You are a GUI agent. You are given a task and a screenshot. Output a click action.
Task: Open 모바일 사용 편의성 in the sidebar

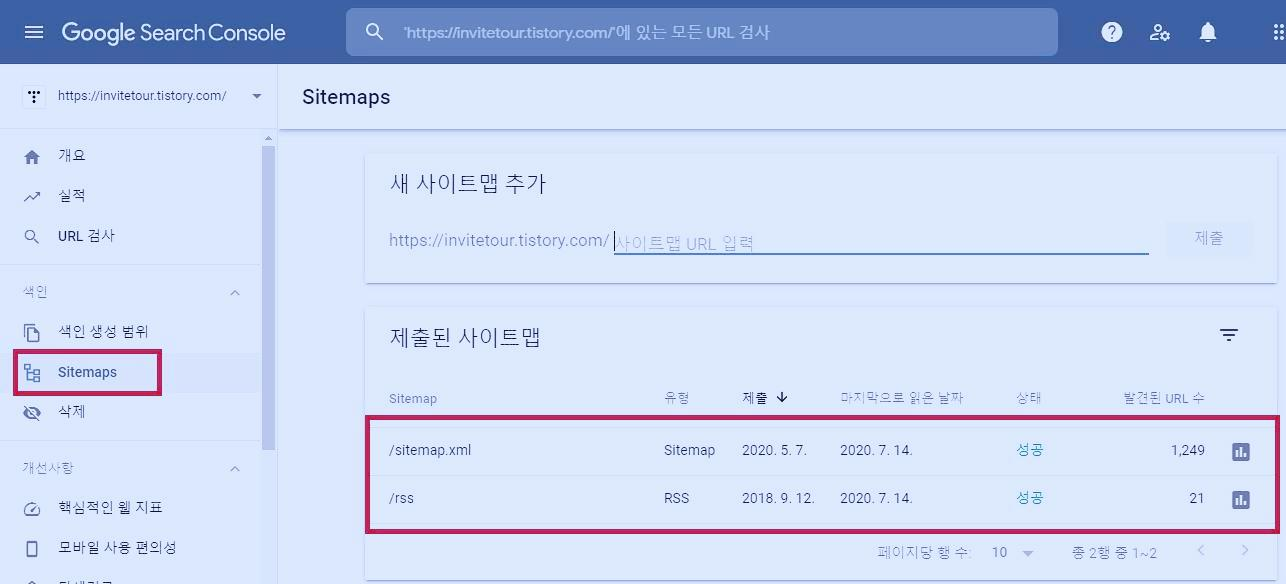[x=117, y=548]
